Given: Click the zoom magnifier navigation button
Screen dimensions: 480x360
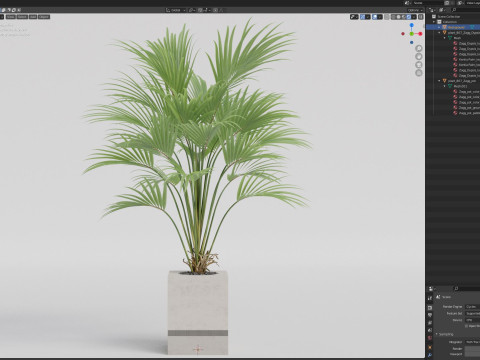Looking at the screenshot, I should [x=419, y=48].
